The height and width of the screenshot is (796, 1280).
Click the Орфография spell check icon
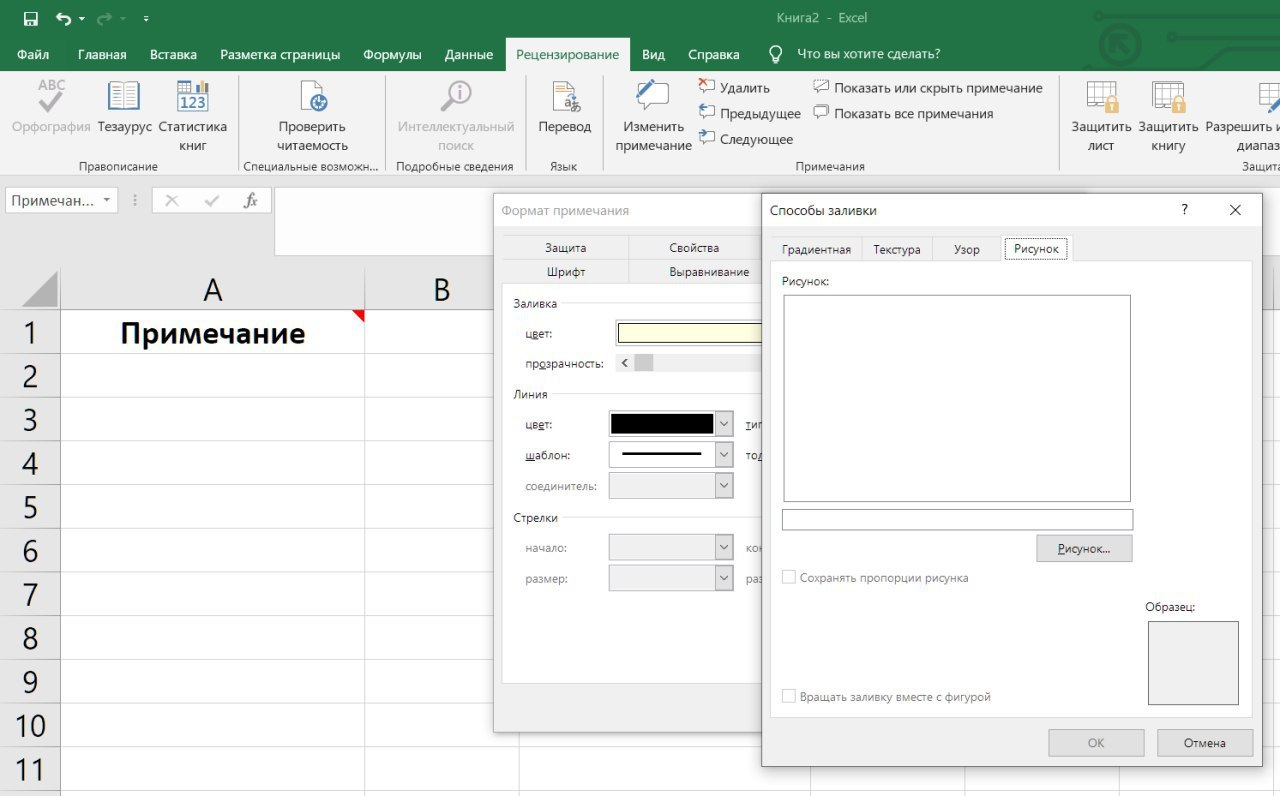51,99
